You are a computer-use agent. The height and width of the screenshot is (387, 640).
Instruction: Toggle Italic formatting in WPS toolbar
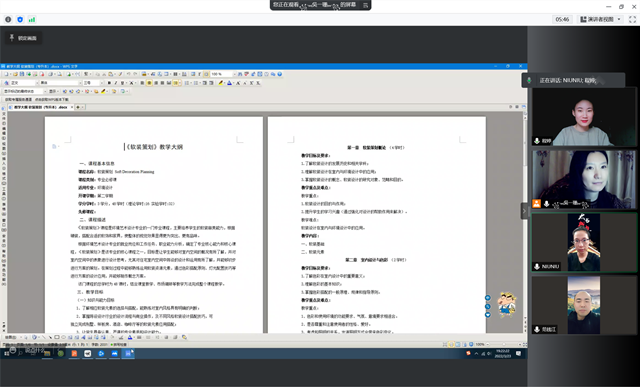click(116, 83)
